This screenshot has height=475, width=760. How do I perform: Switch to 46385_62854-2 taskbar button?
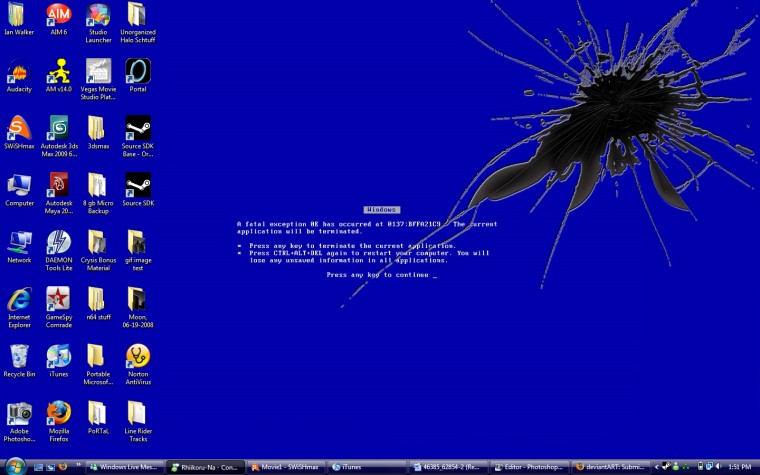pyautogui.click(x=448, y=467)
